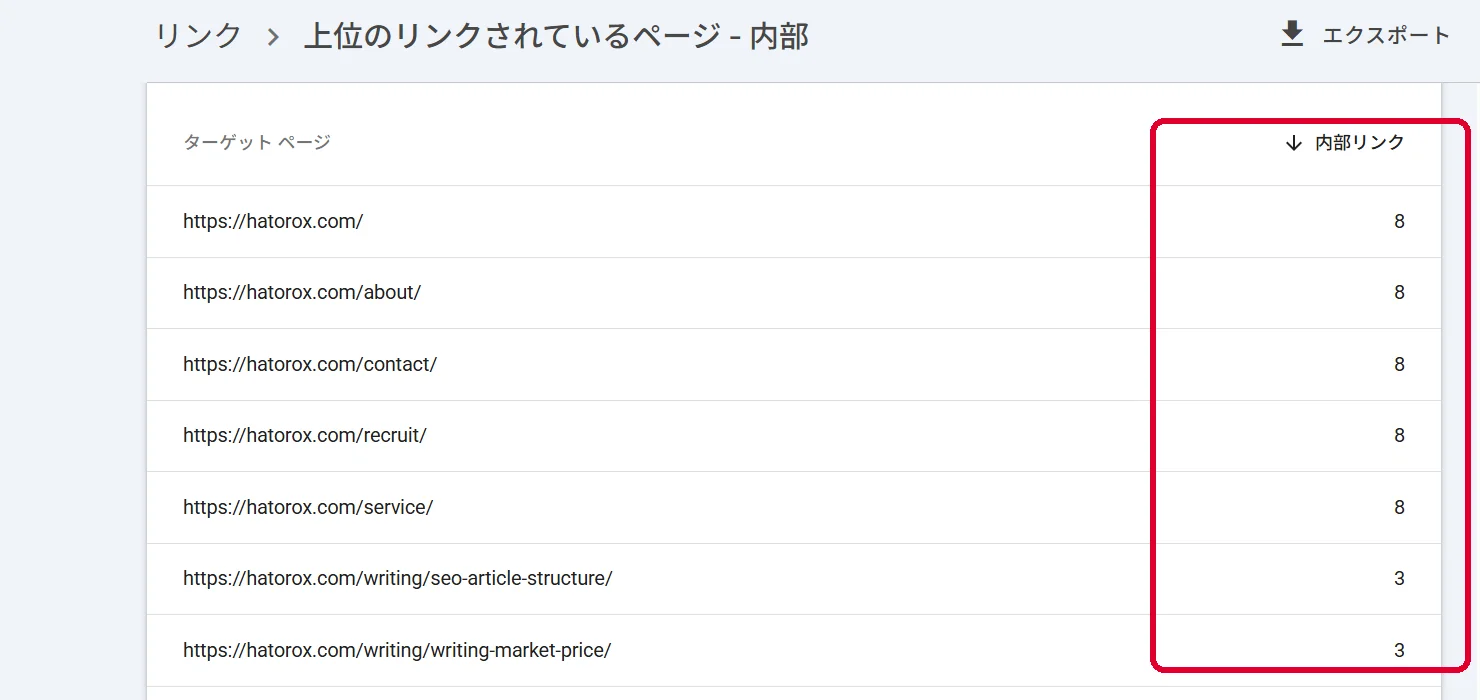The height and width of the screenshot is (700, 1480).
Task: Click the エクスポート label
Action: tap(1386, 35)
